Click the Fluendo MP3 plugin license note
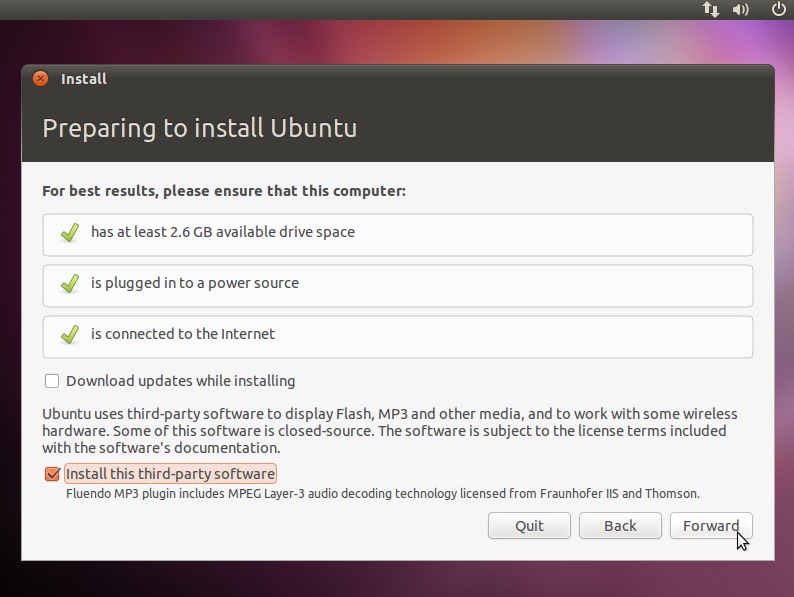The width and height of the screenshot is (794, 597). (382, 494)
